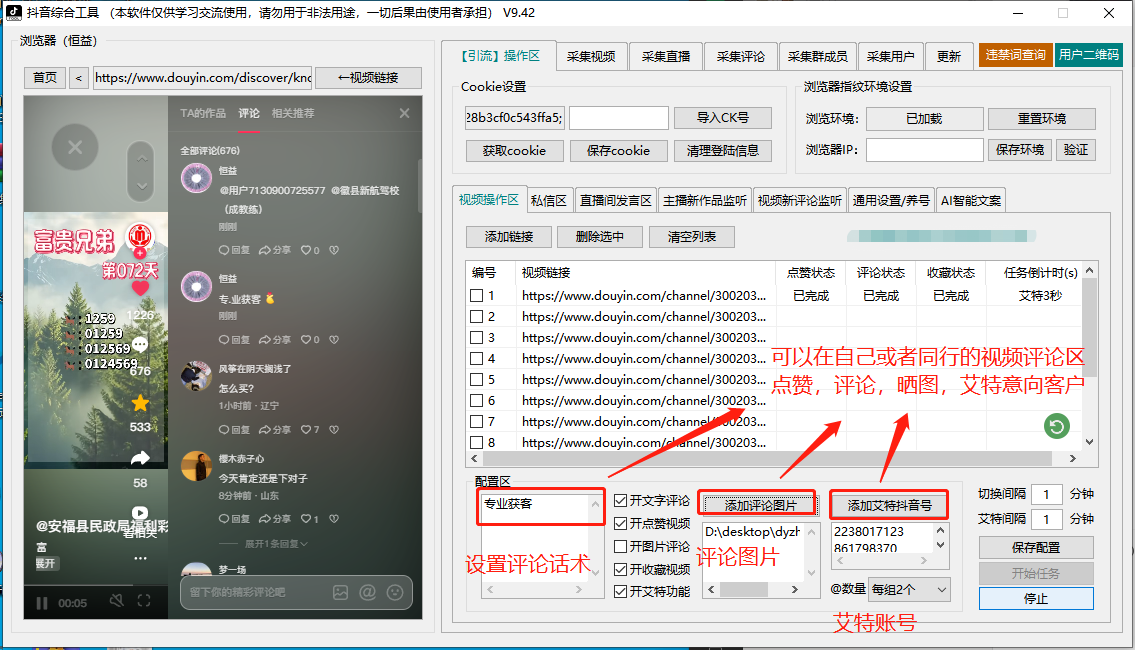The image size is (1135, 650).
Task: Switch to the TA的作品 tab
Action: click(203, 112)
